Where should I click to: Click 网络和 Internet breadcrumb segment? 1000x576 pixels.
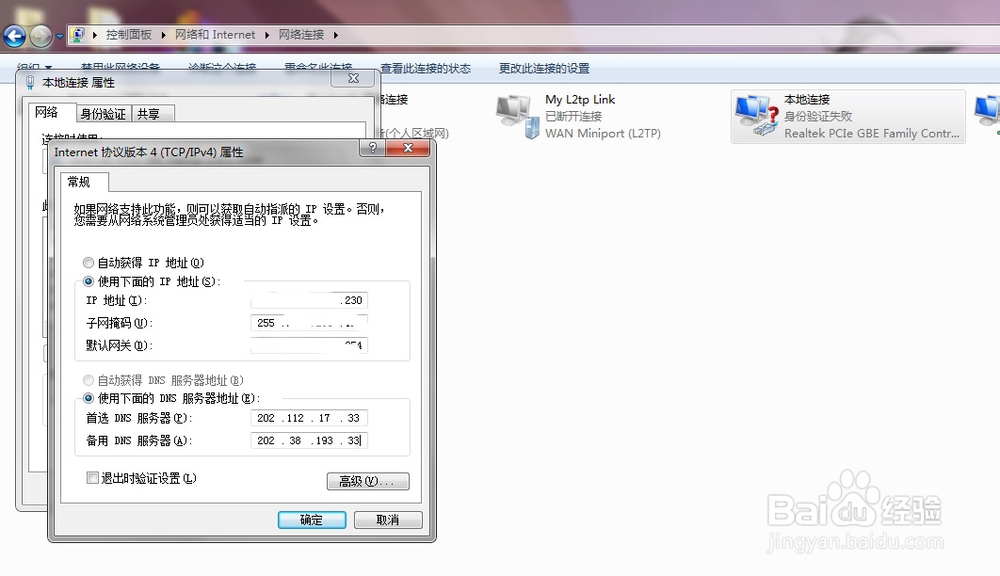click(x=215, y=34)
